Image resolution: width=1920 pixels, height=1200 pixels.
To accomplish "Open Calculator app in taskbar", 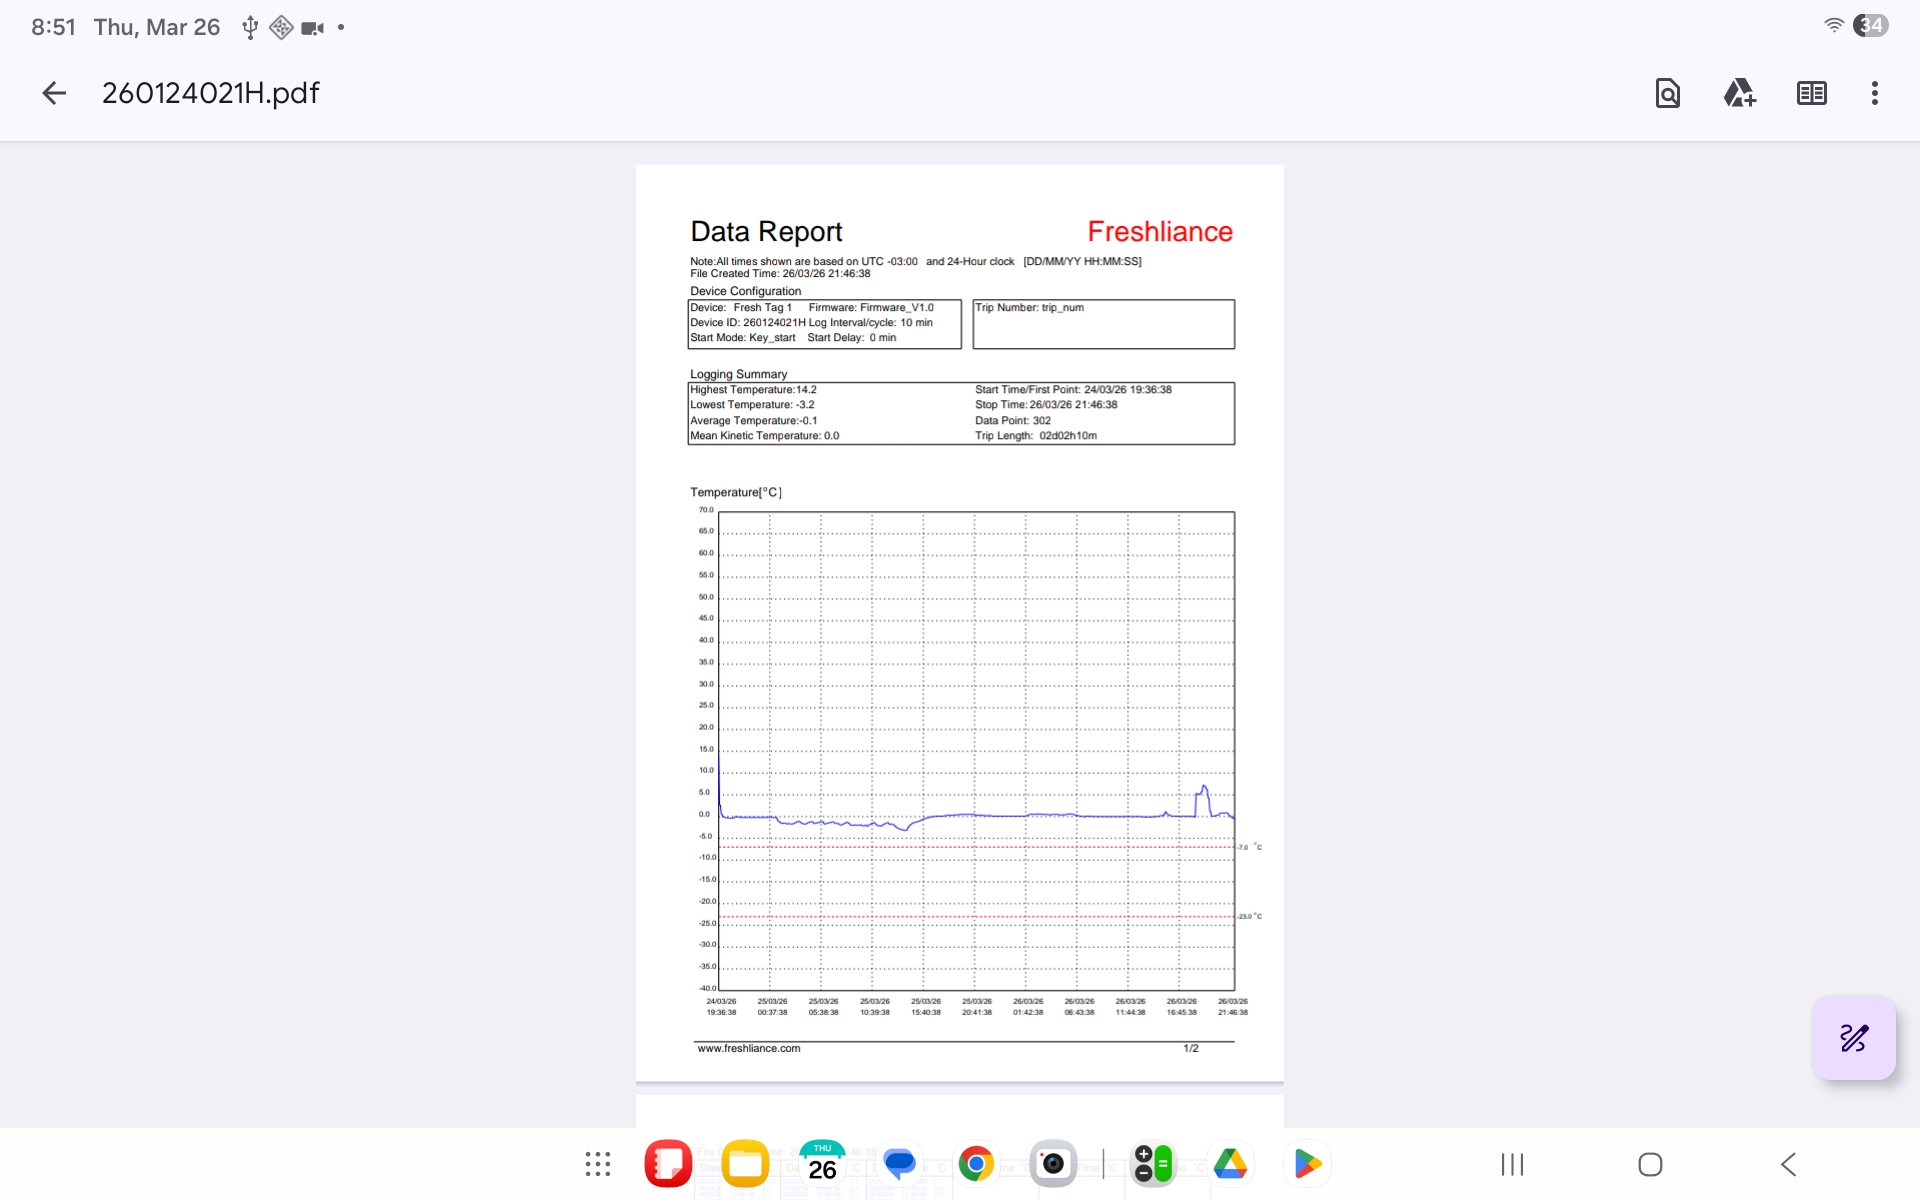I will point(1153,1164).
